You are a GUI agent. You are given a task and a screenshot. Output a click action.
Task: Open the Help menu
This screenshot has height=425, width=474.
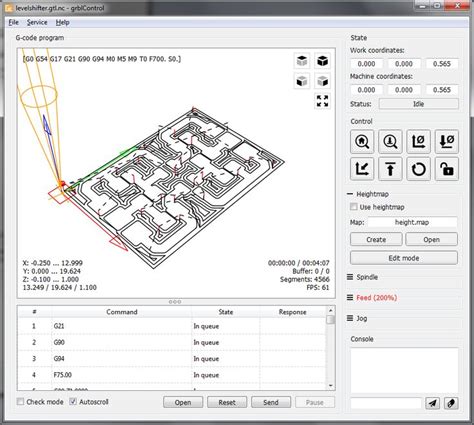pyautogui.click(x=62, y=22)
